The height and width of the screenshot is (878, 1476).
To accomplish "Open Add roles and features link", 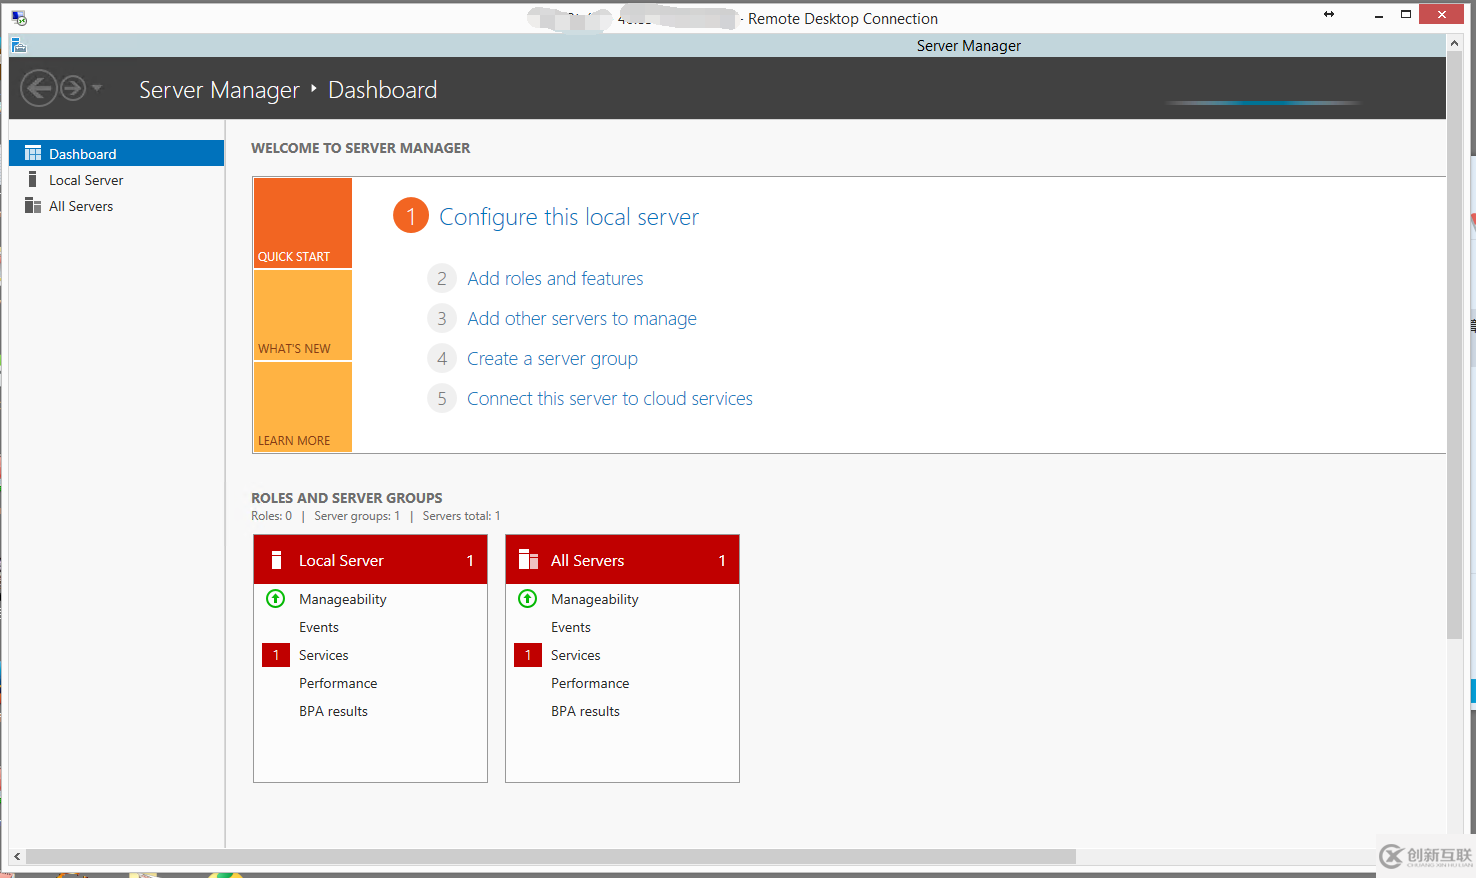I will [555, 278].
